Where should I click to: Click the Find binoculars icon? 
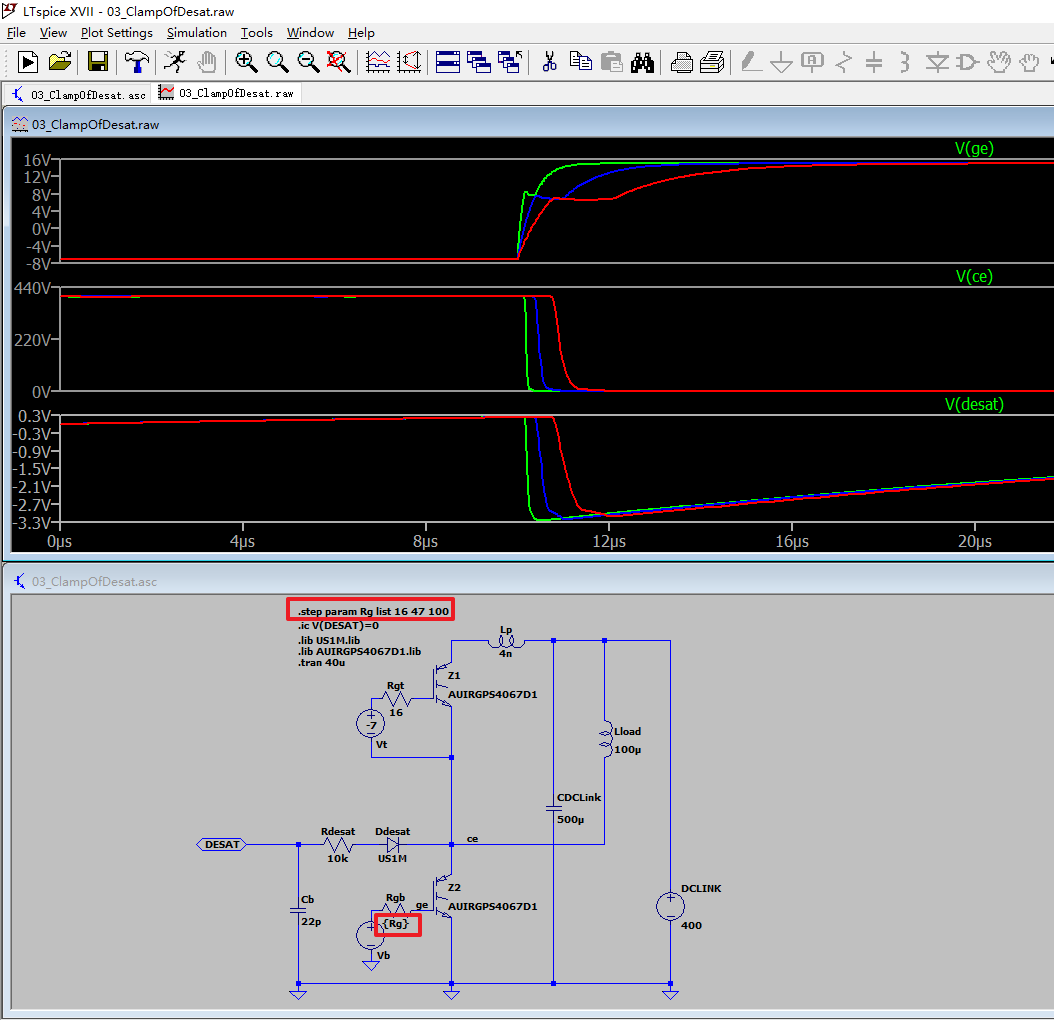643,62
